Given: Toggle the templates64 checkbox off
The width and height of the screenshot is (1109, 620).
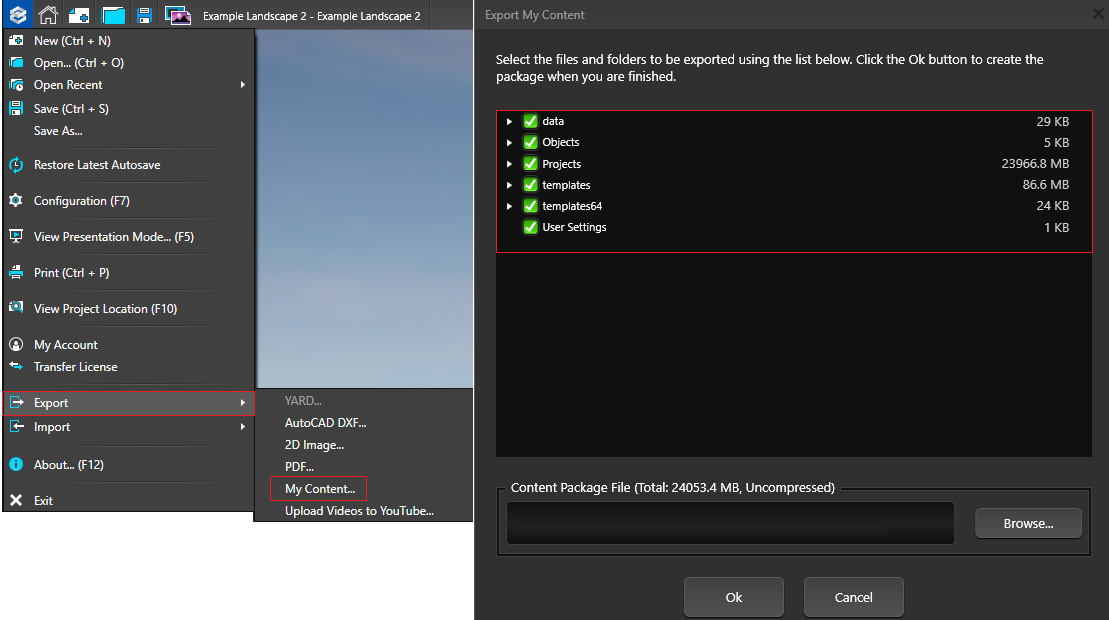Looking at the screenshot, I should point(530,205).
